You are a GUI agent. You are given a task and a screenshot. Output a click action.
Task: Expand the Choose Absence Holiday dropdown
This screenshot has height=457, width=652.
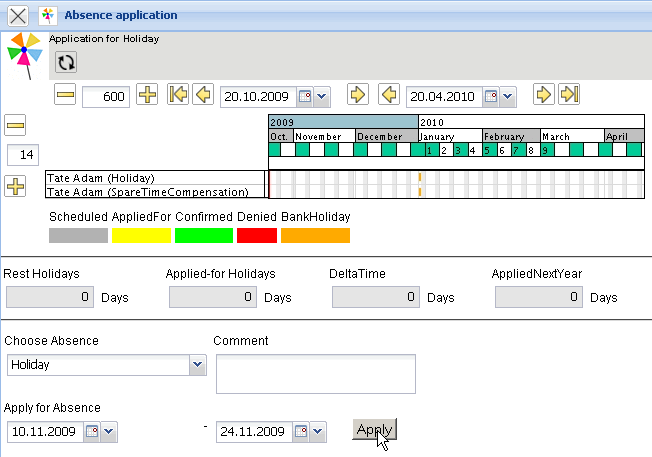tap(197, 366)
